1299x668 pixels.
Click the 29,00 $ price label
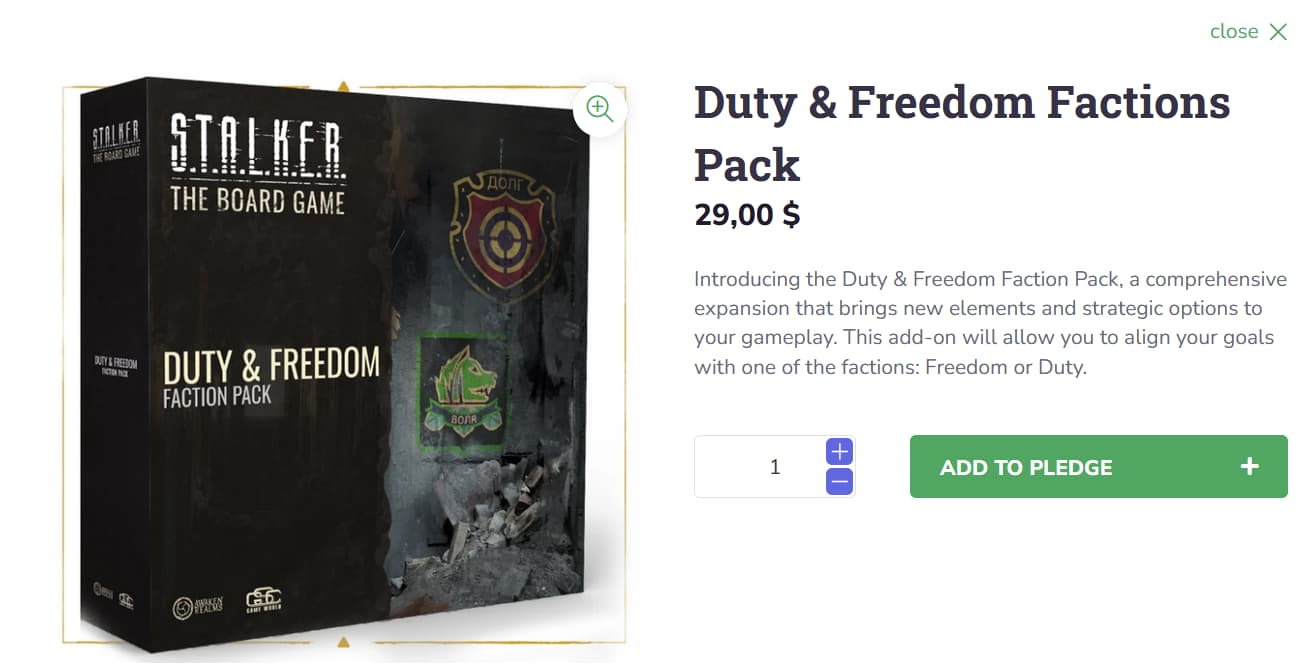747,215
